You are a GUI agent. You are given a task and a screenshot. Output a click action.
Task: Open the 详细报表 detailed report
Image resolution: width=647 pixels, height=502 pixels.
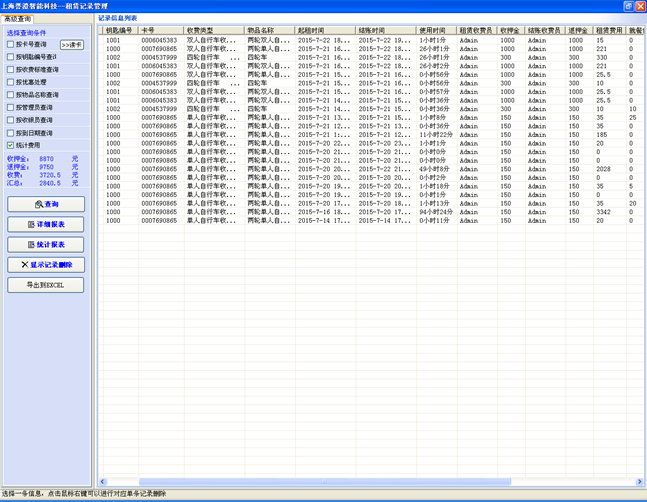46,225
